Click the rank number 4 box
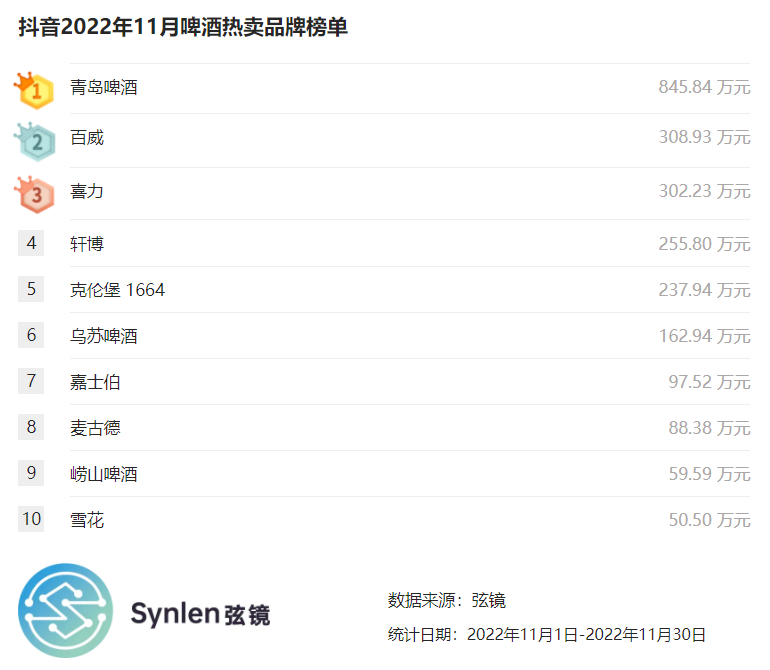This screenshot has width=770, height=670. coord(31,243)
